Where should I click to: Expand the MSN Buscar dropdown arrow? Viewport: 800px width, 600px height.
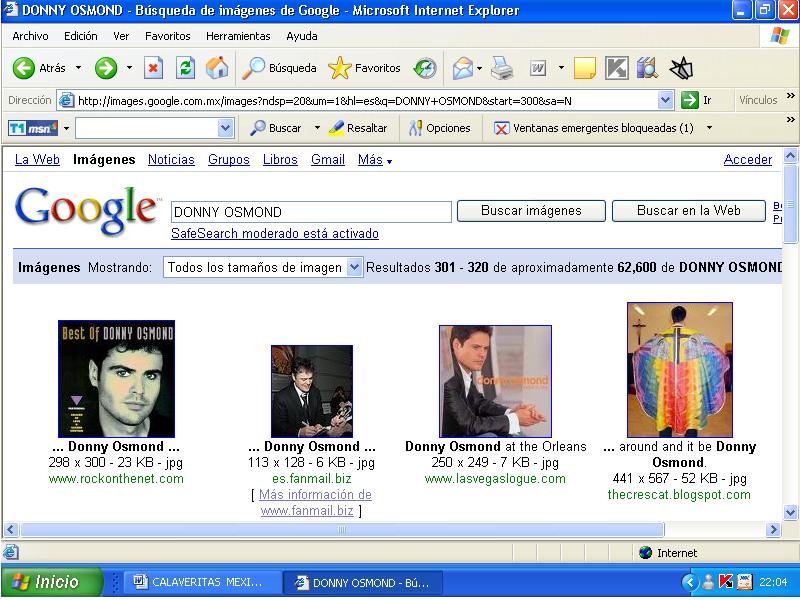click(317, 128)
